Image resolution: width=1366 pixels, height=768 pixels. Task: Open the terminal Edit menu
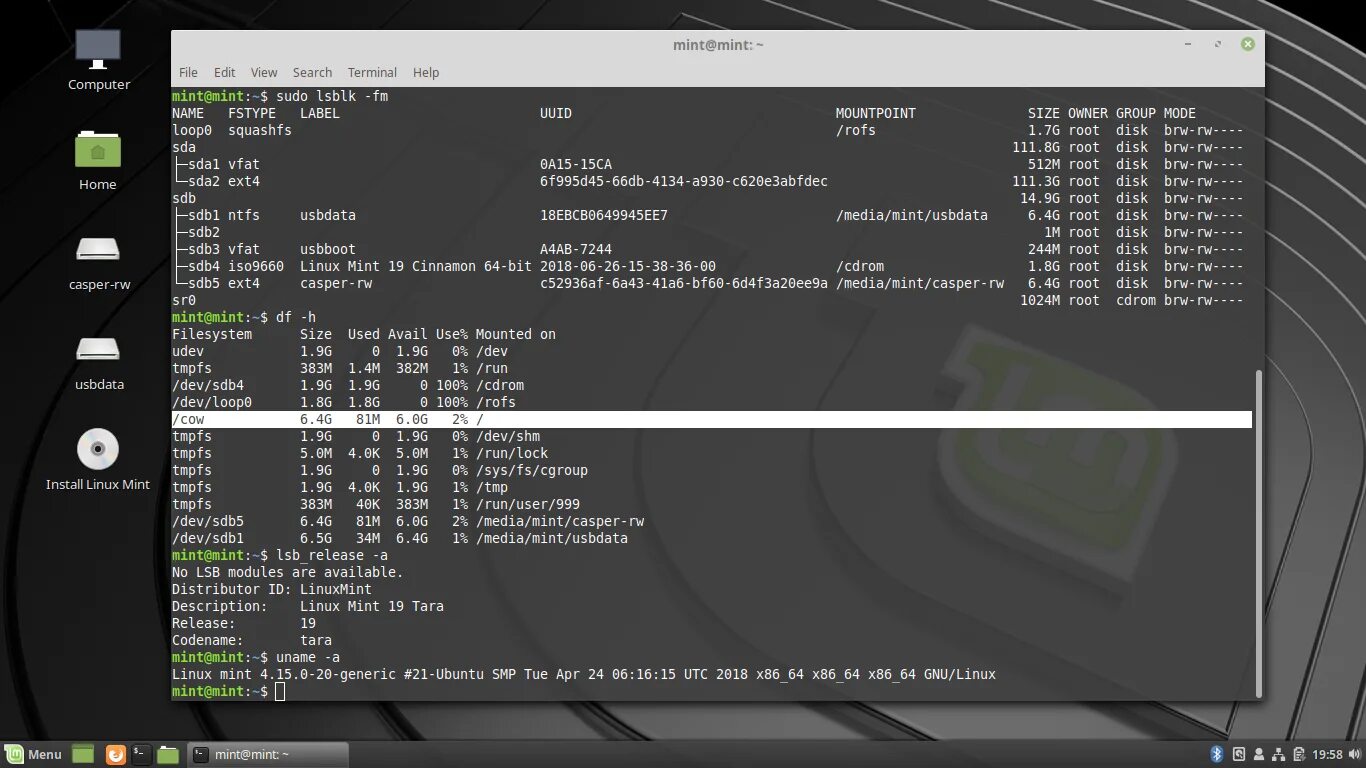tap(225, 72)
